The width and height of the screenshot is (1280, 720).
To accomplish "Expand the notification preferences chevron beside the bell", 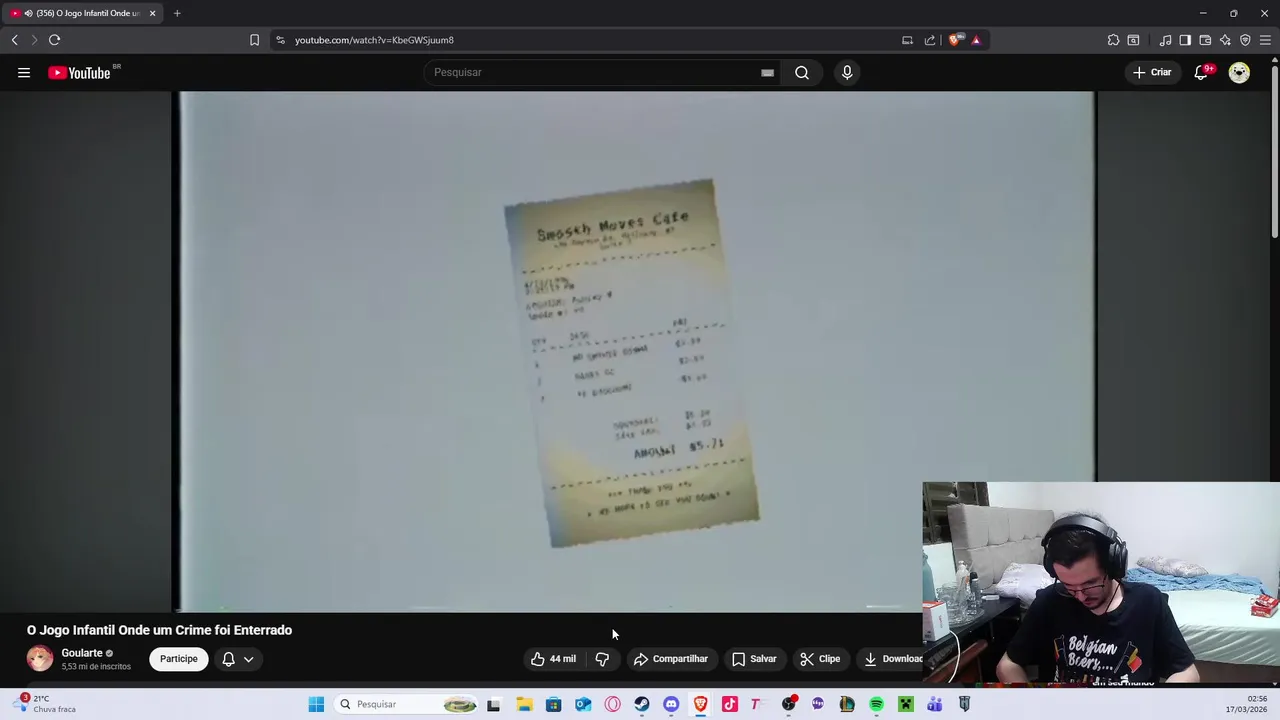I will 248,659.
